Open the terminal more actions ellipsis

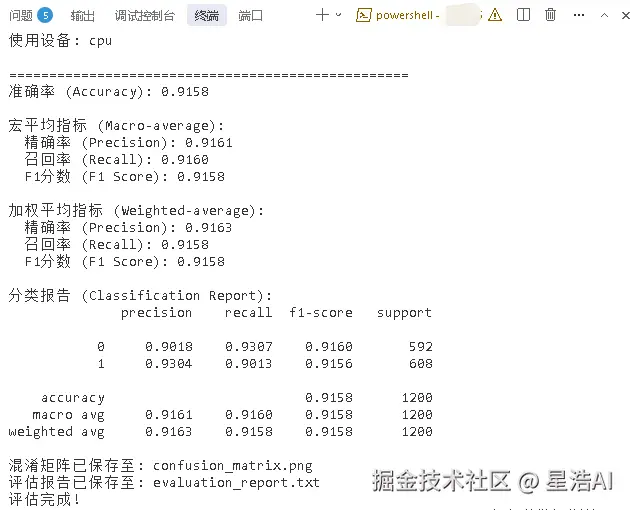[x=579, y=15]
